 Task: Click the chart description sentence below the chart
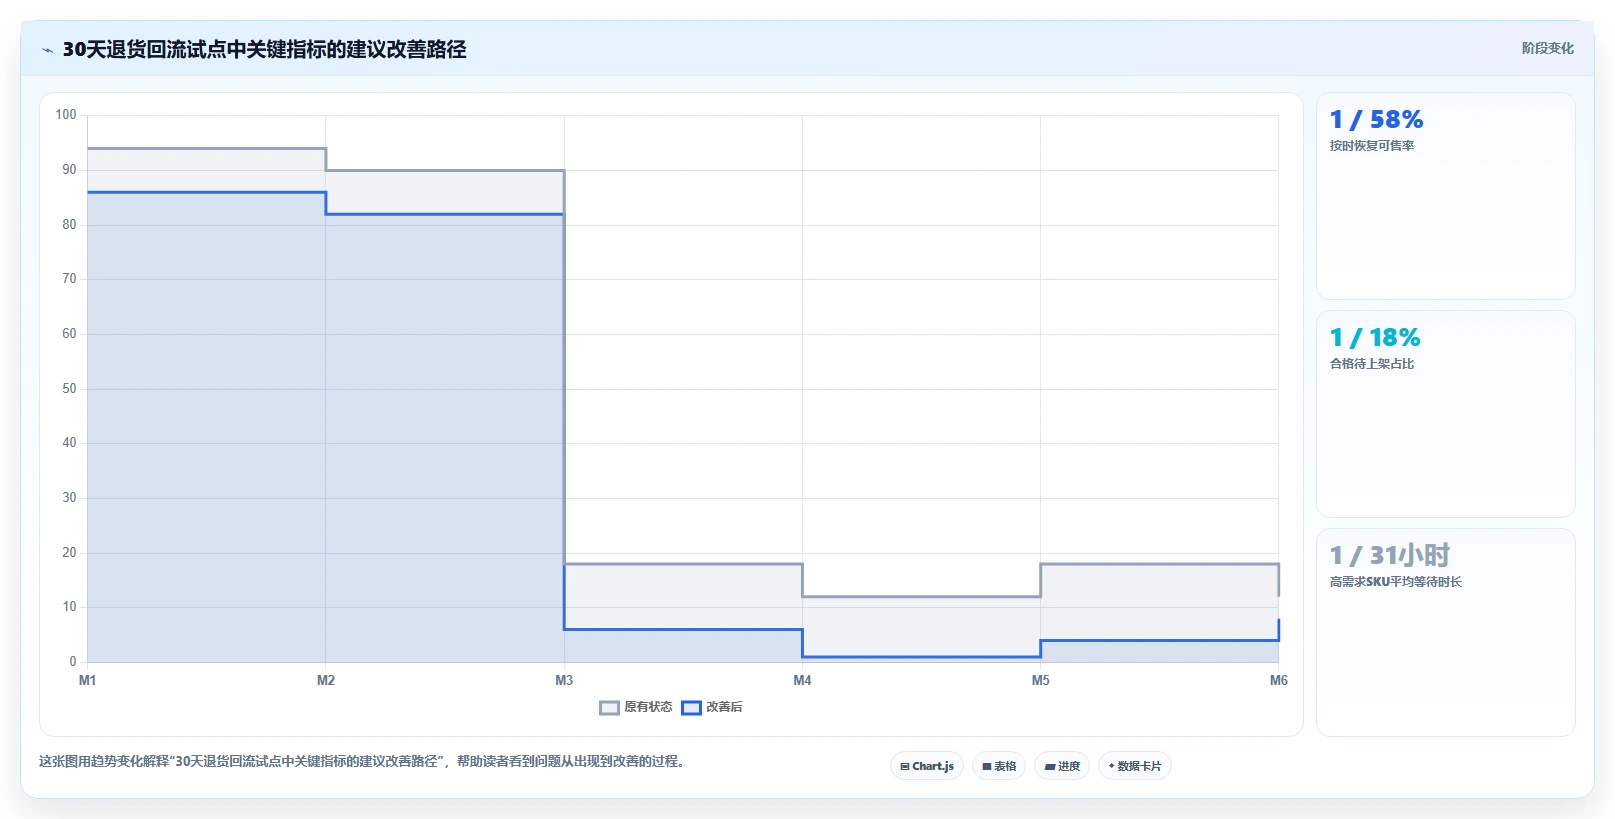click(362, 762)
